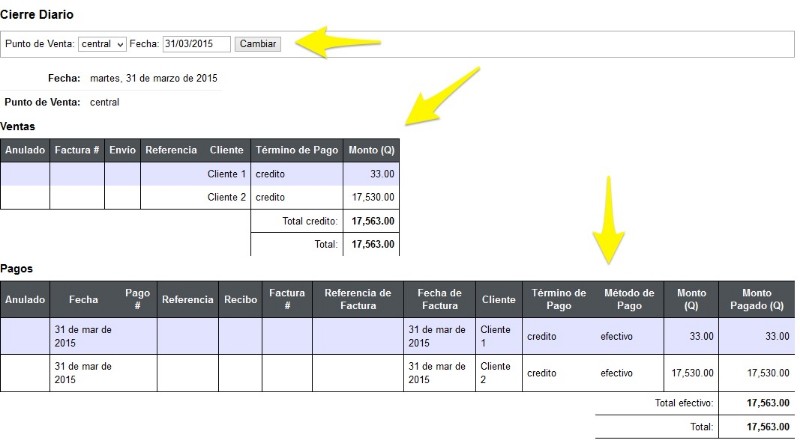This screenshot has width=800, height=440.
Task: Click the Total credito value in Ventas
Action: (373, 221)
